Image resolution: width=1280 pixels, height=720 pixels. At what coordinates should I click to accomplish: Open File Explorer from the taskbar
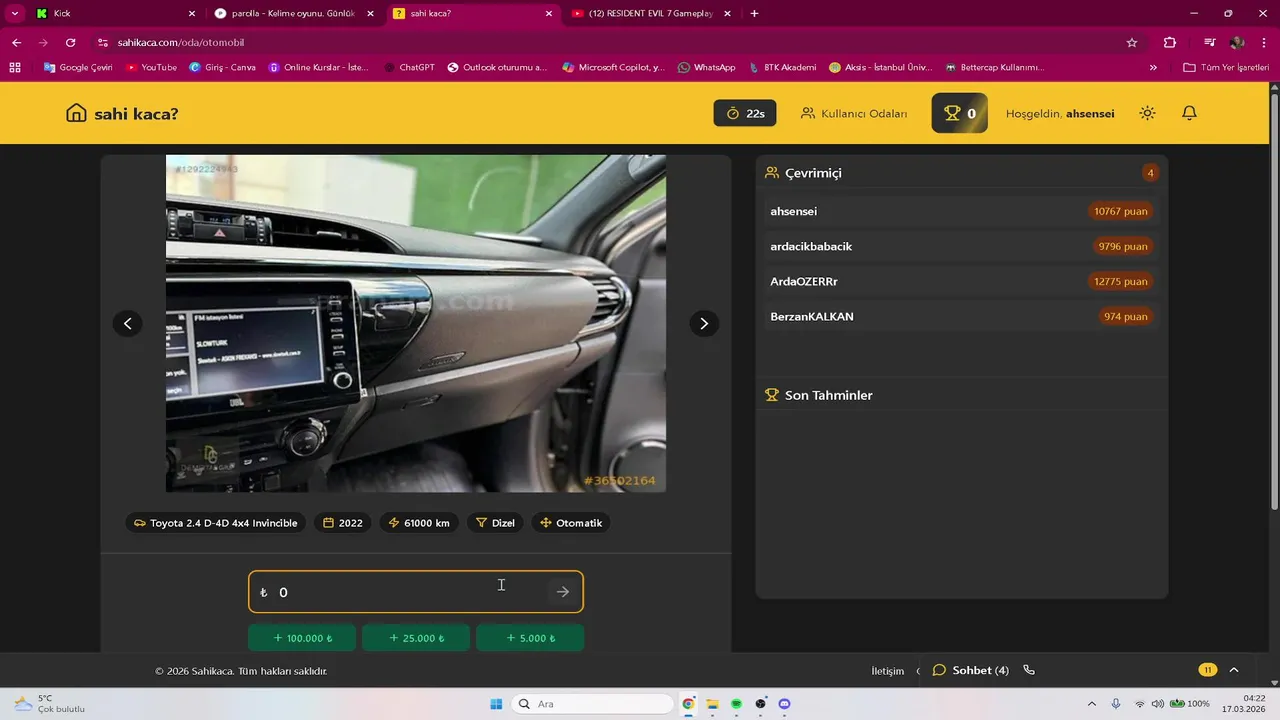point(712,704)
